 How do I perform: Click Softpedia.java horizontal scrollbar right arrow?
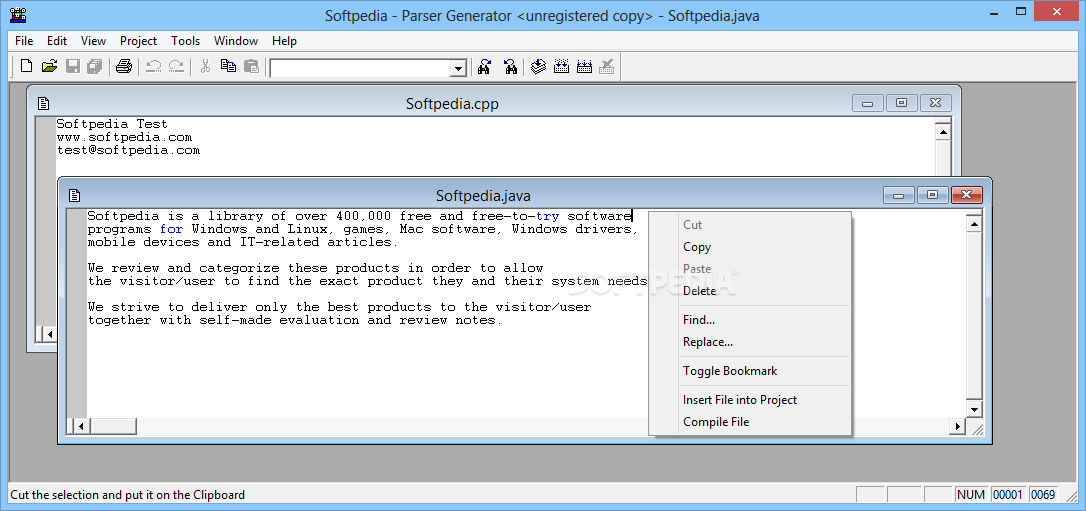959,427
